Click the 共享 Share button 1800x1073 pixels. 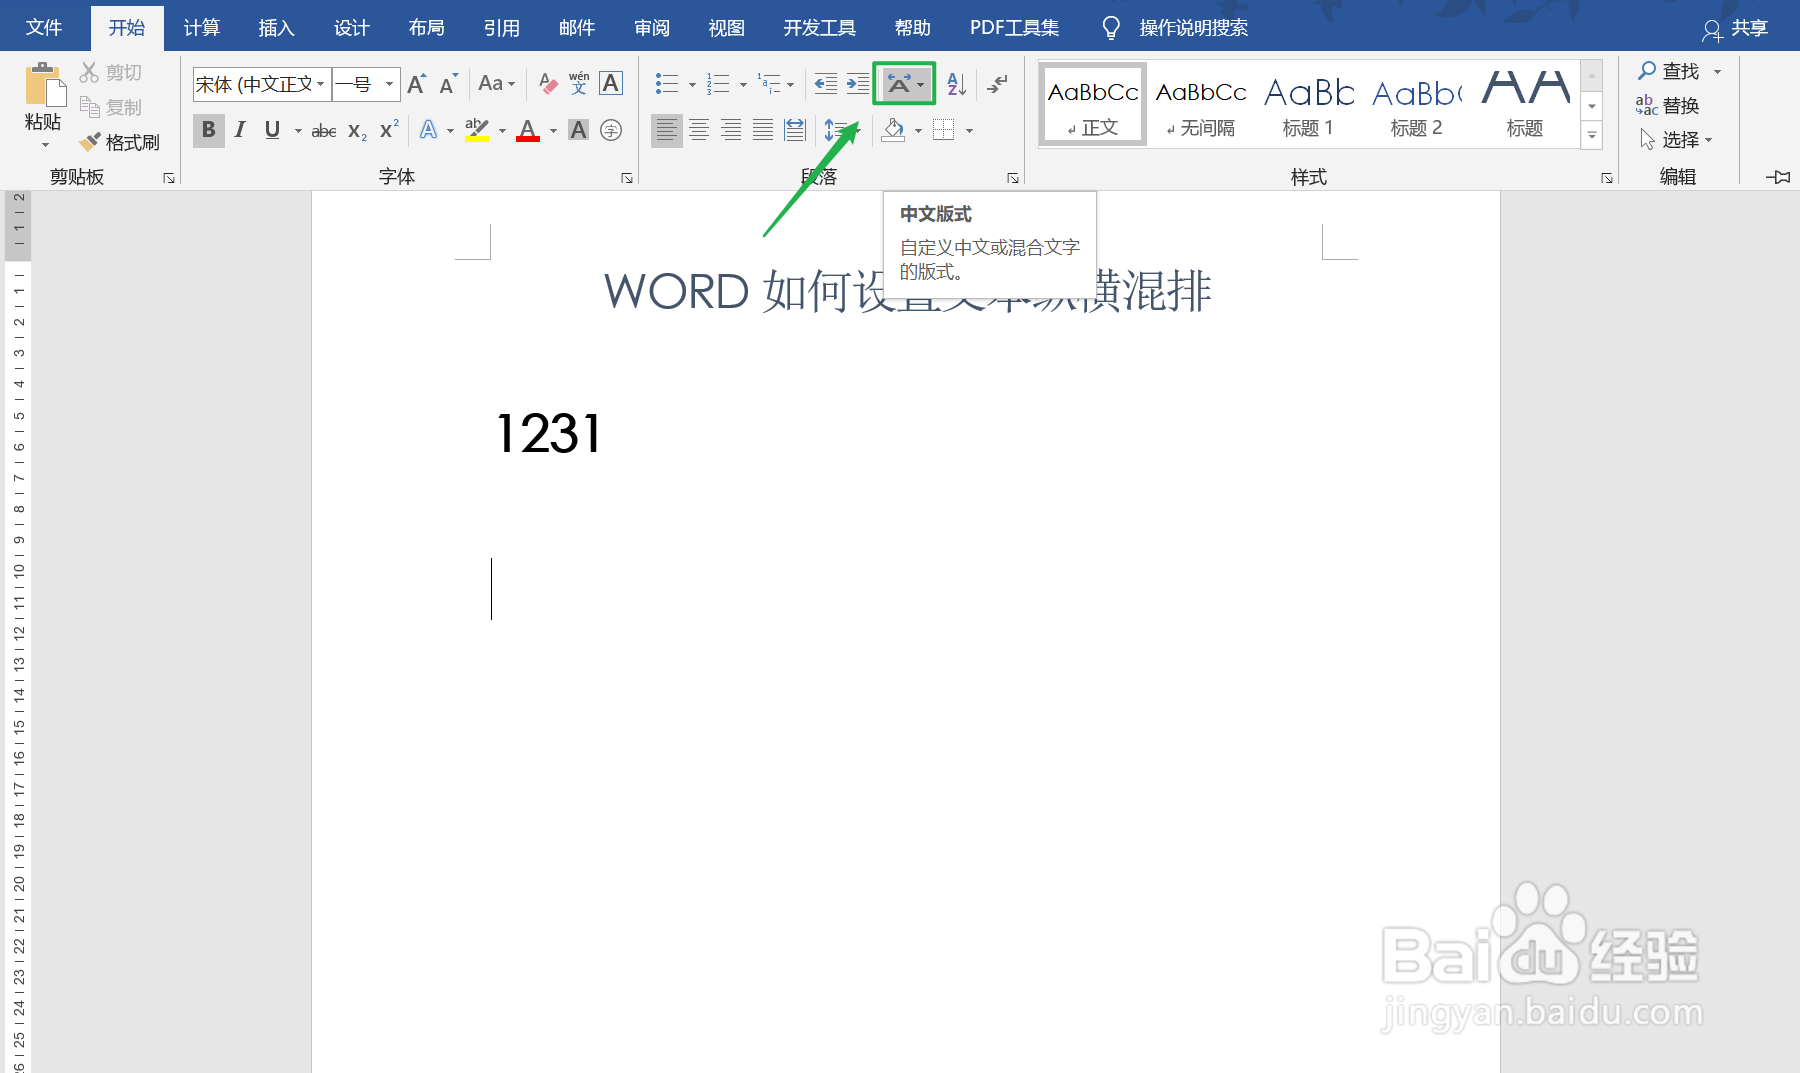(x=1736, y=28)
